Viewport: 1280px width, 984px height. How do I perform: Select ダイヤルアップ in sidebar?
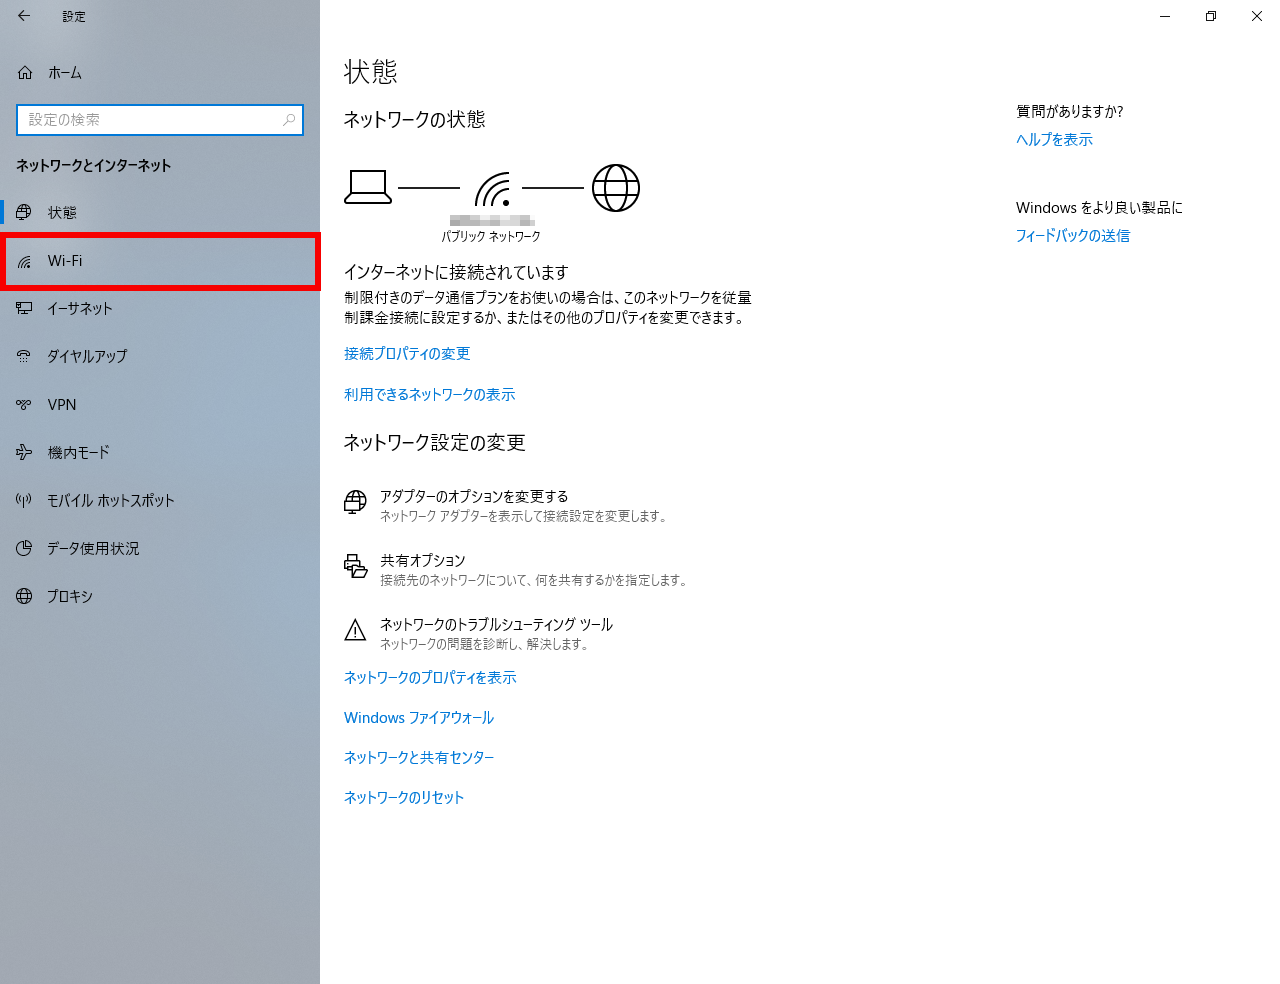click(x=160, y=356)
